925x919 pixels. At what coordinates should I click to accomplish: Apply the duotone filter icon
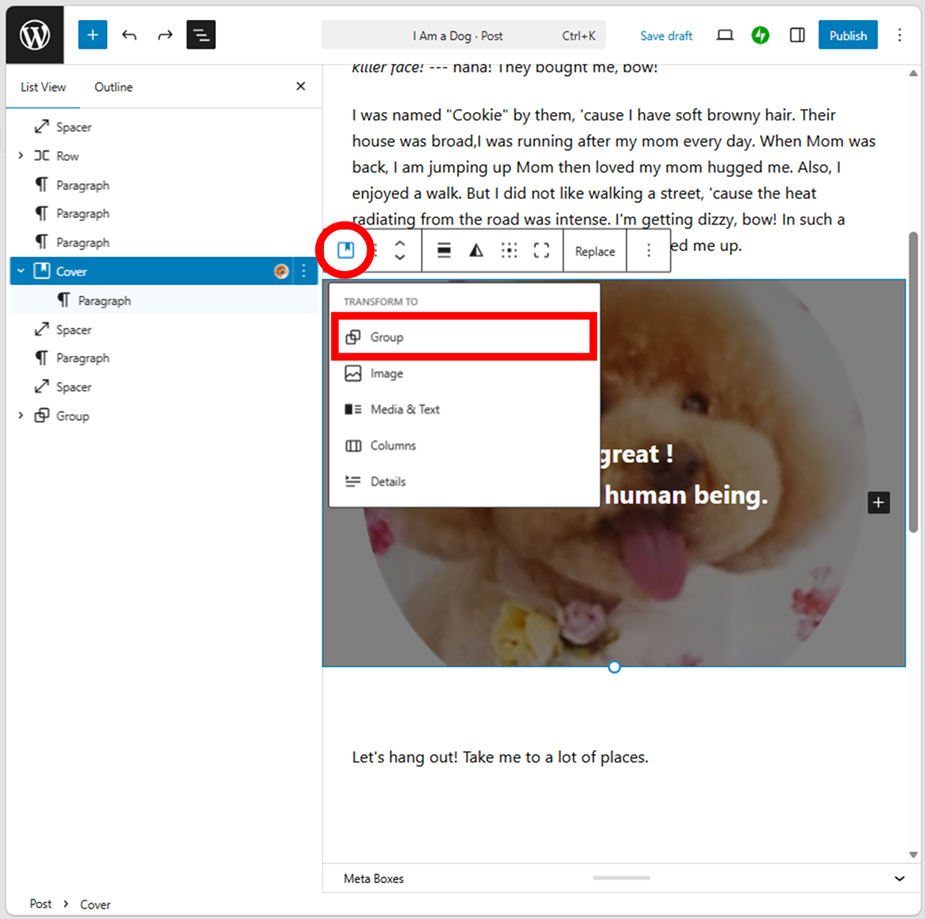[x=477, y=251]
